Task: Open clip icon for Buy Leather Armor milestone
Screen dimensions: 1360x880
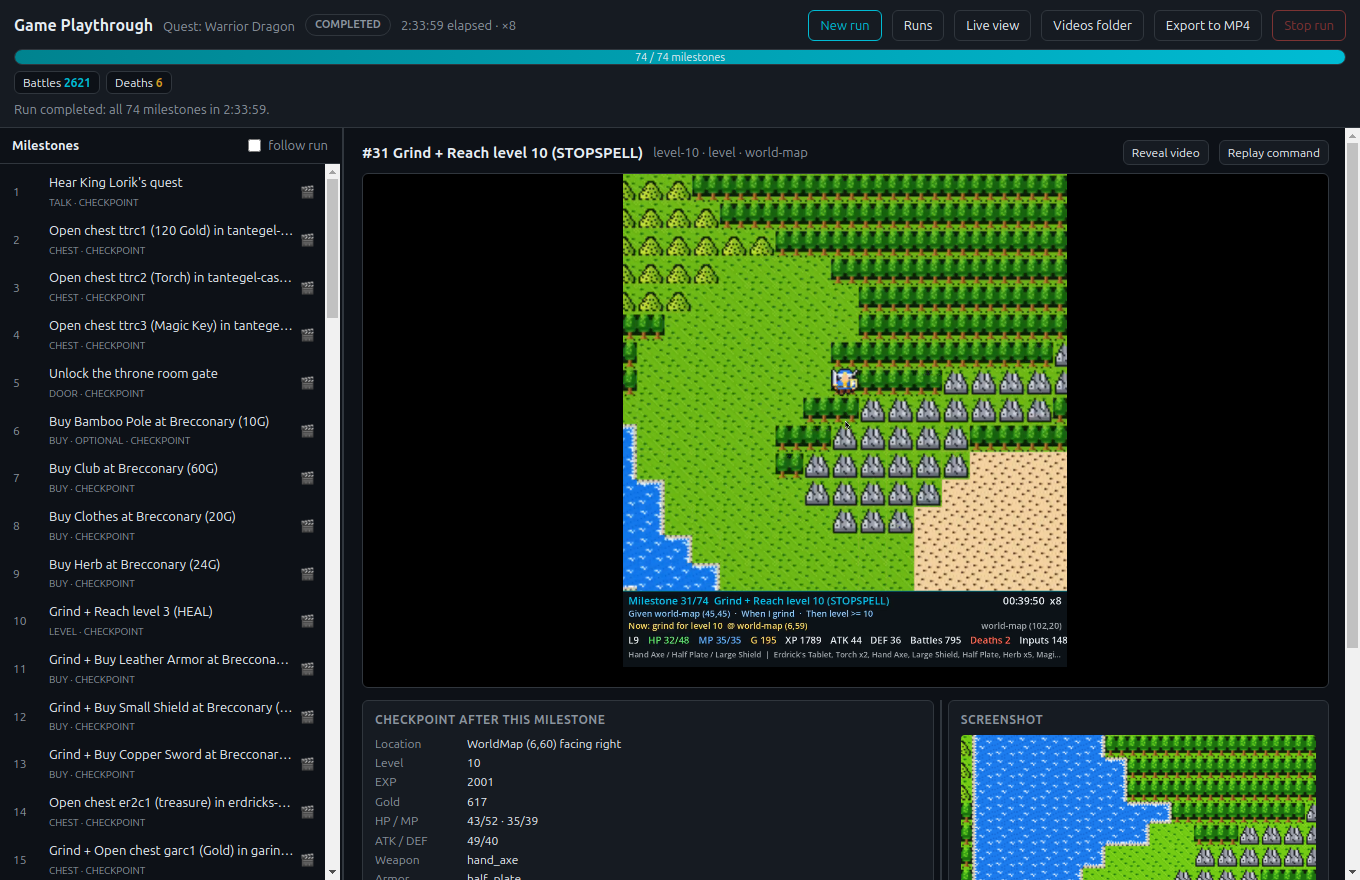Action: click(307, 669)
